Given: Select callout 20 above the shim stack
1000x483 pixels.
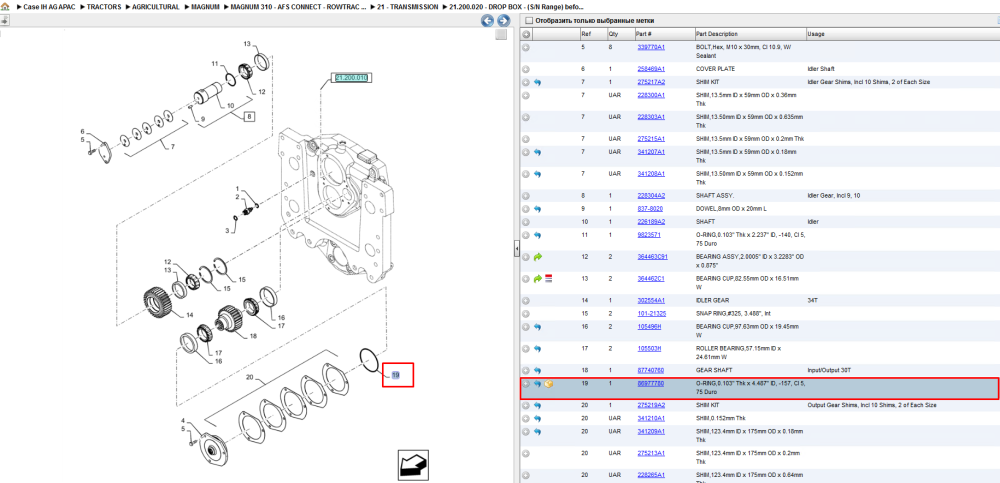Looking at the screenshot, I should pyautogui.click(x=249, y=378).
